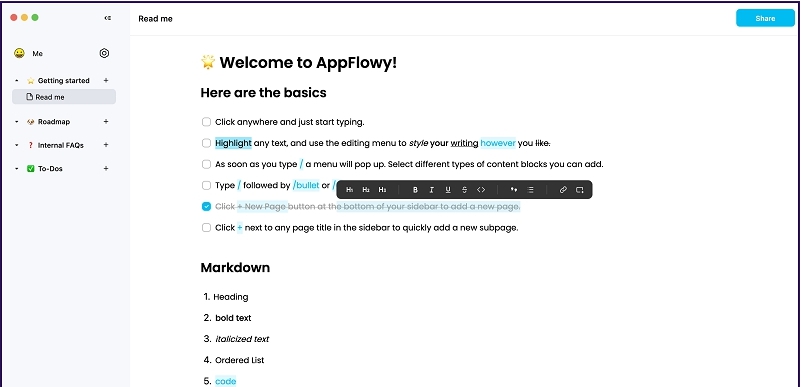Check the 'Click + next to any page' checkbox
Screen dimensions: 801x387
click(206, 228)
